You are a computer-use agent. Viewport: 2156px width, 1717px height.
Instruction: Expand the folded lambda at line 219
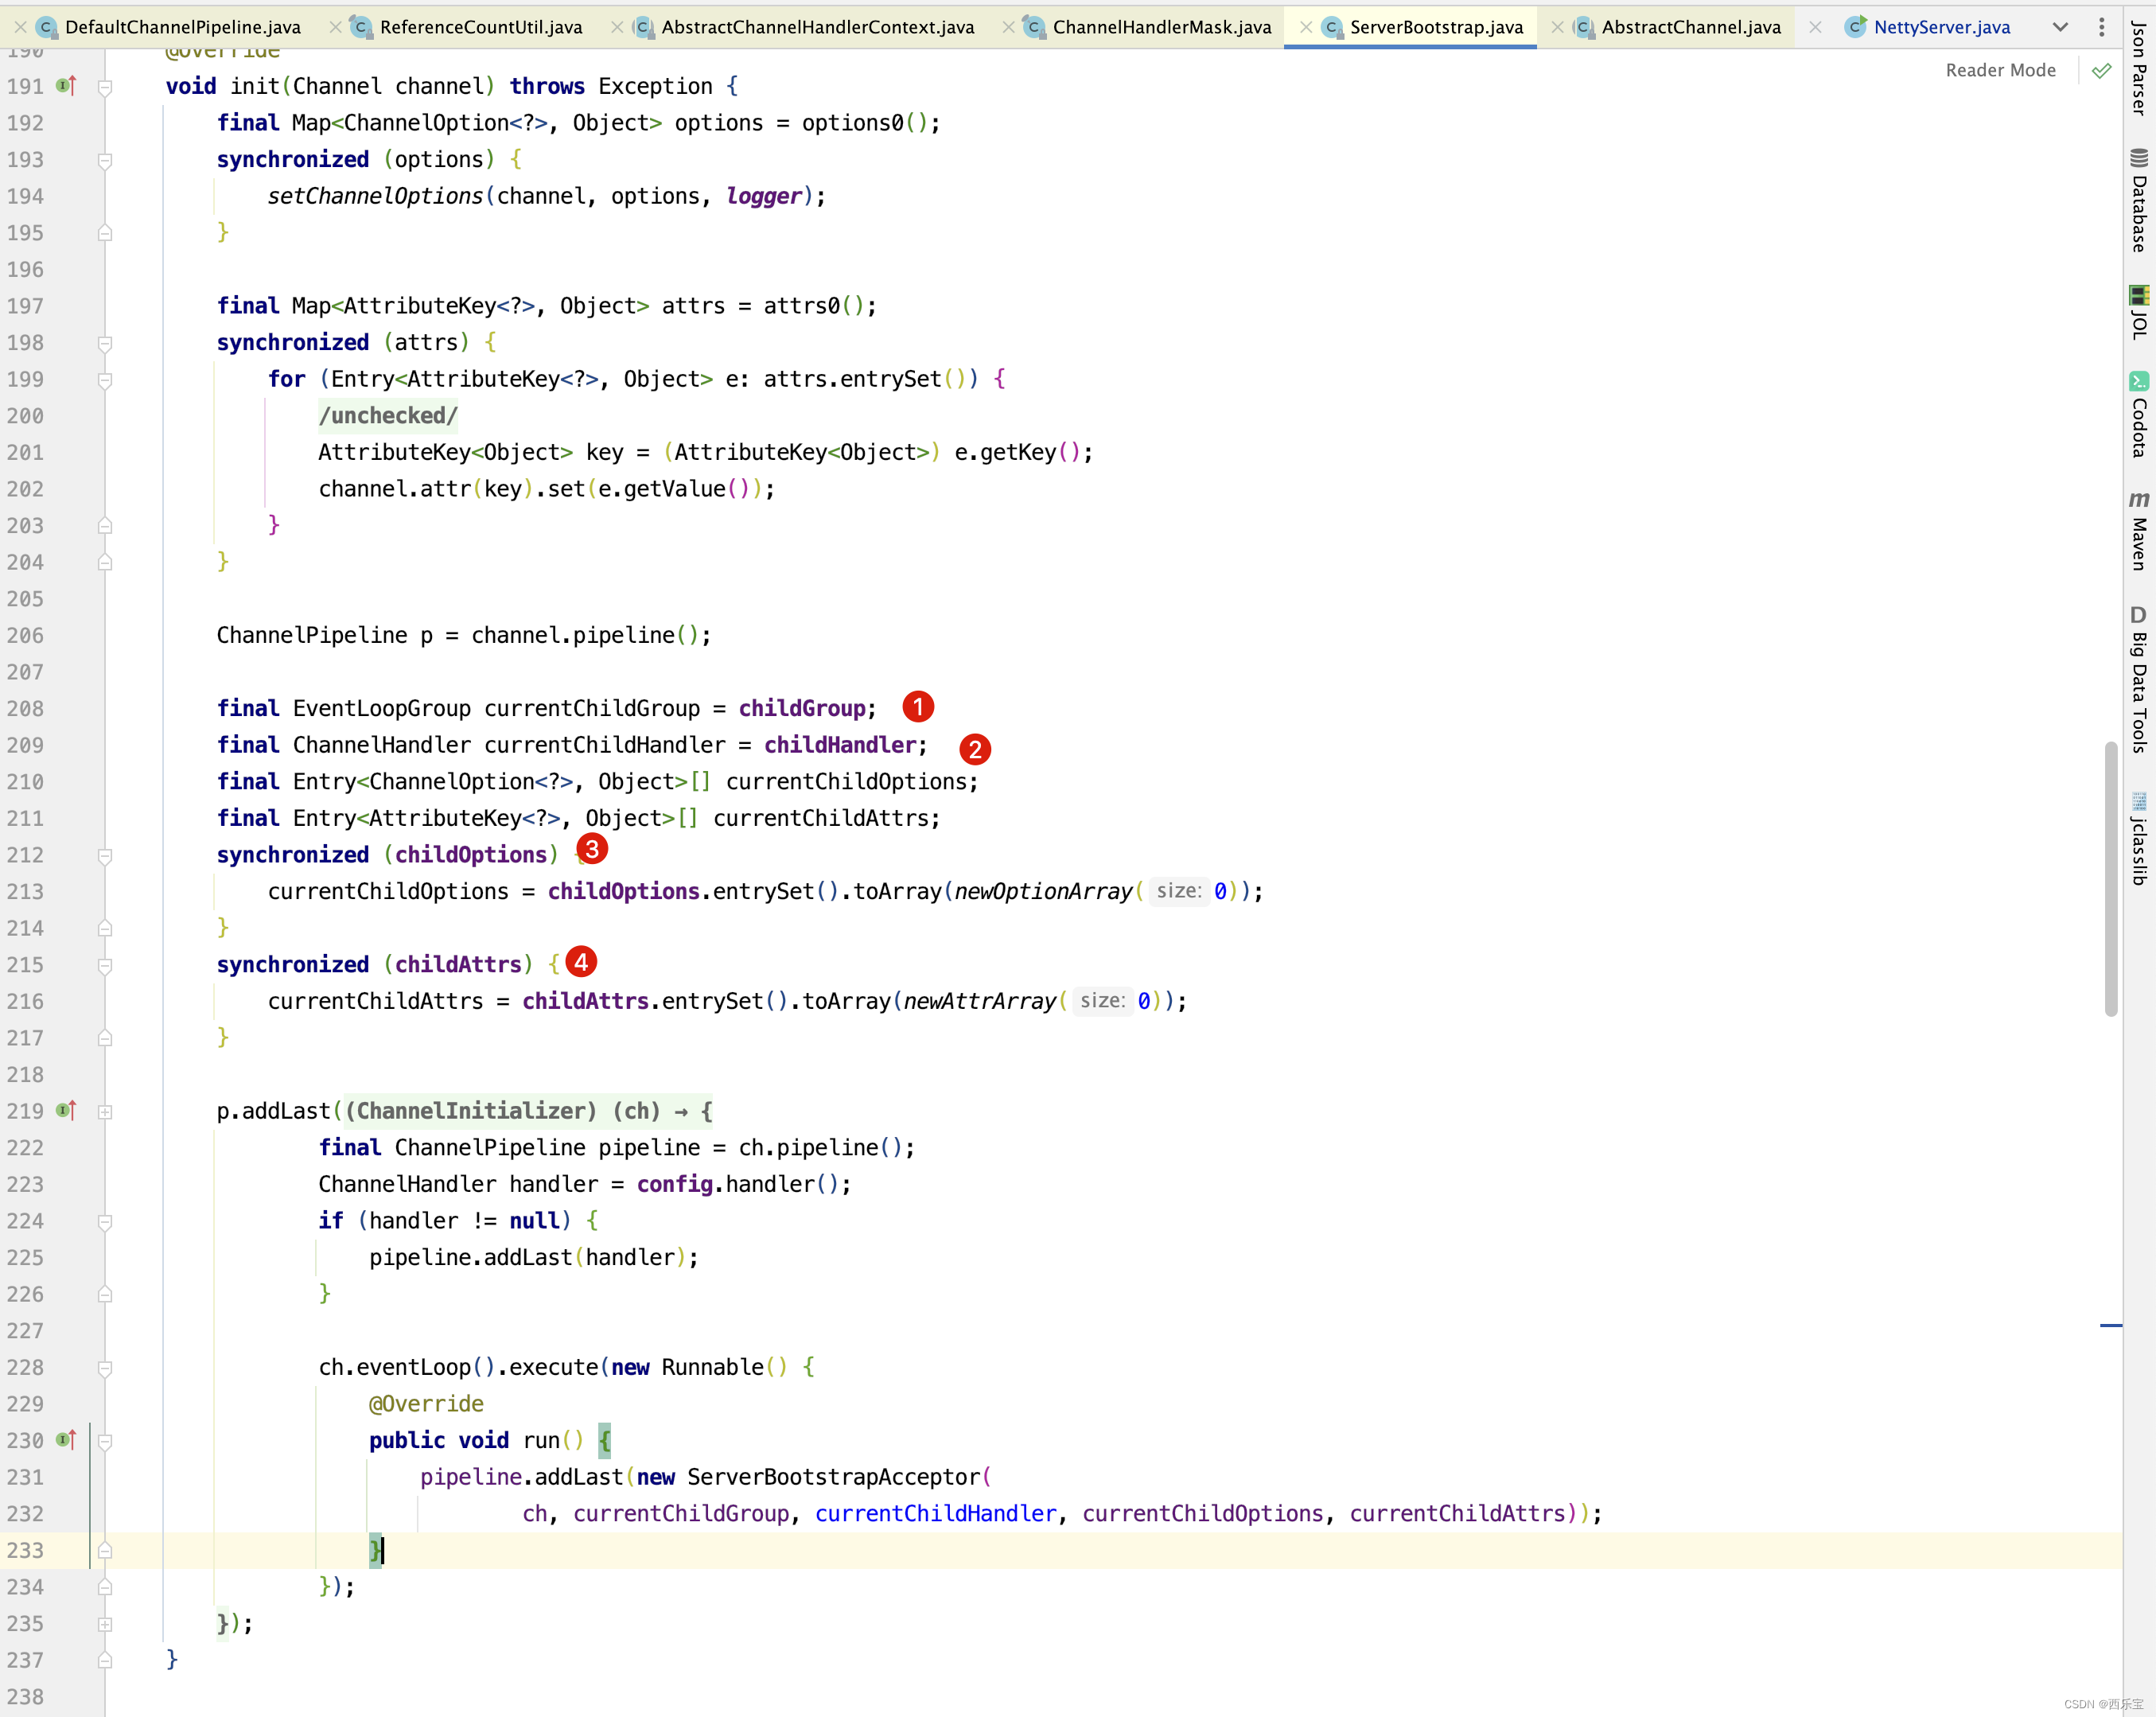coord(105,1112)
